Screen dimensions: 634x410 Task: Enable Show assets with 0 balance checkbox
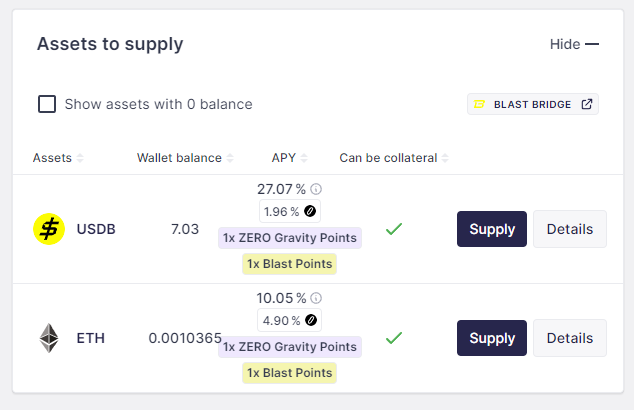pos(47,104)
